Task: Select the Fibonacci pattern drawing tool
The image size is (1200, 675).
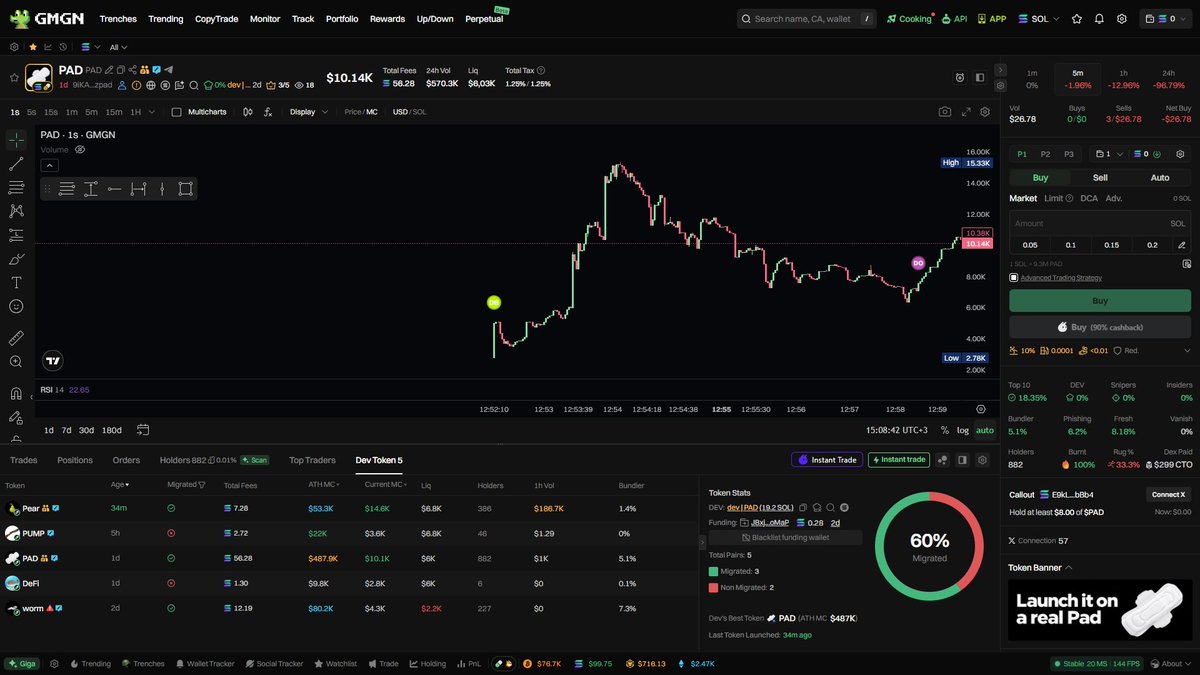Action: coord(16,187)
